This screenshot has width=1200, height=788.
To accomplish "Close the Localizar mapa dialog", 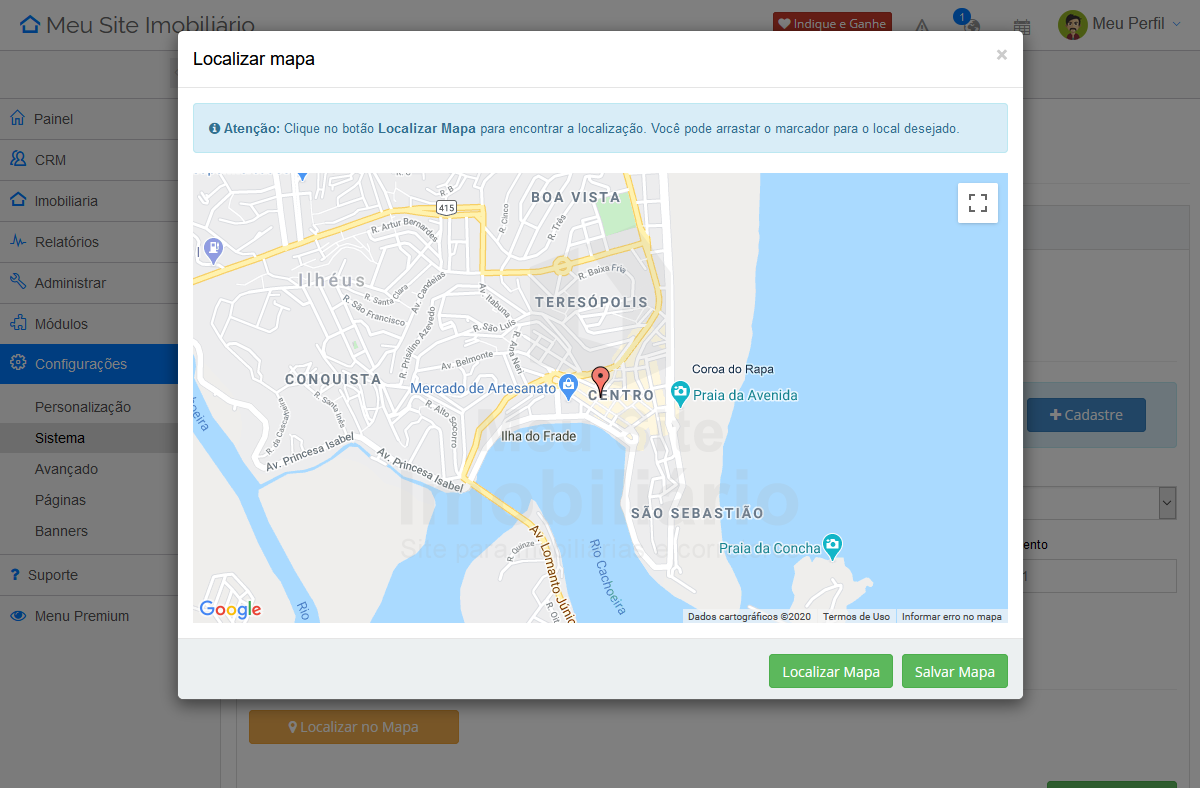I will coord(1001,55).
